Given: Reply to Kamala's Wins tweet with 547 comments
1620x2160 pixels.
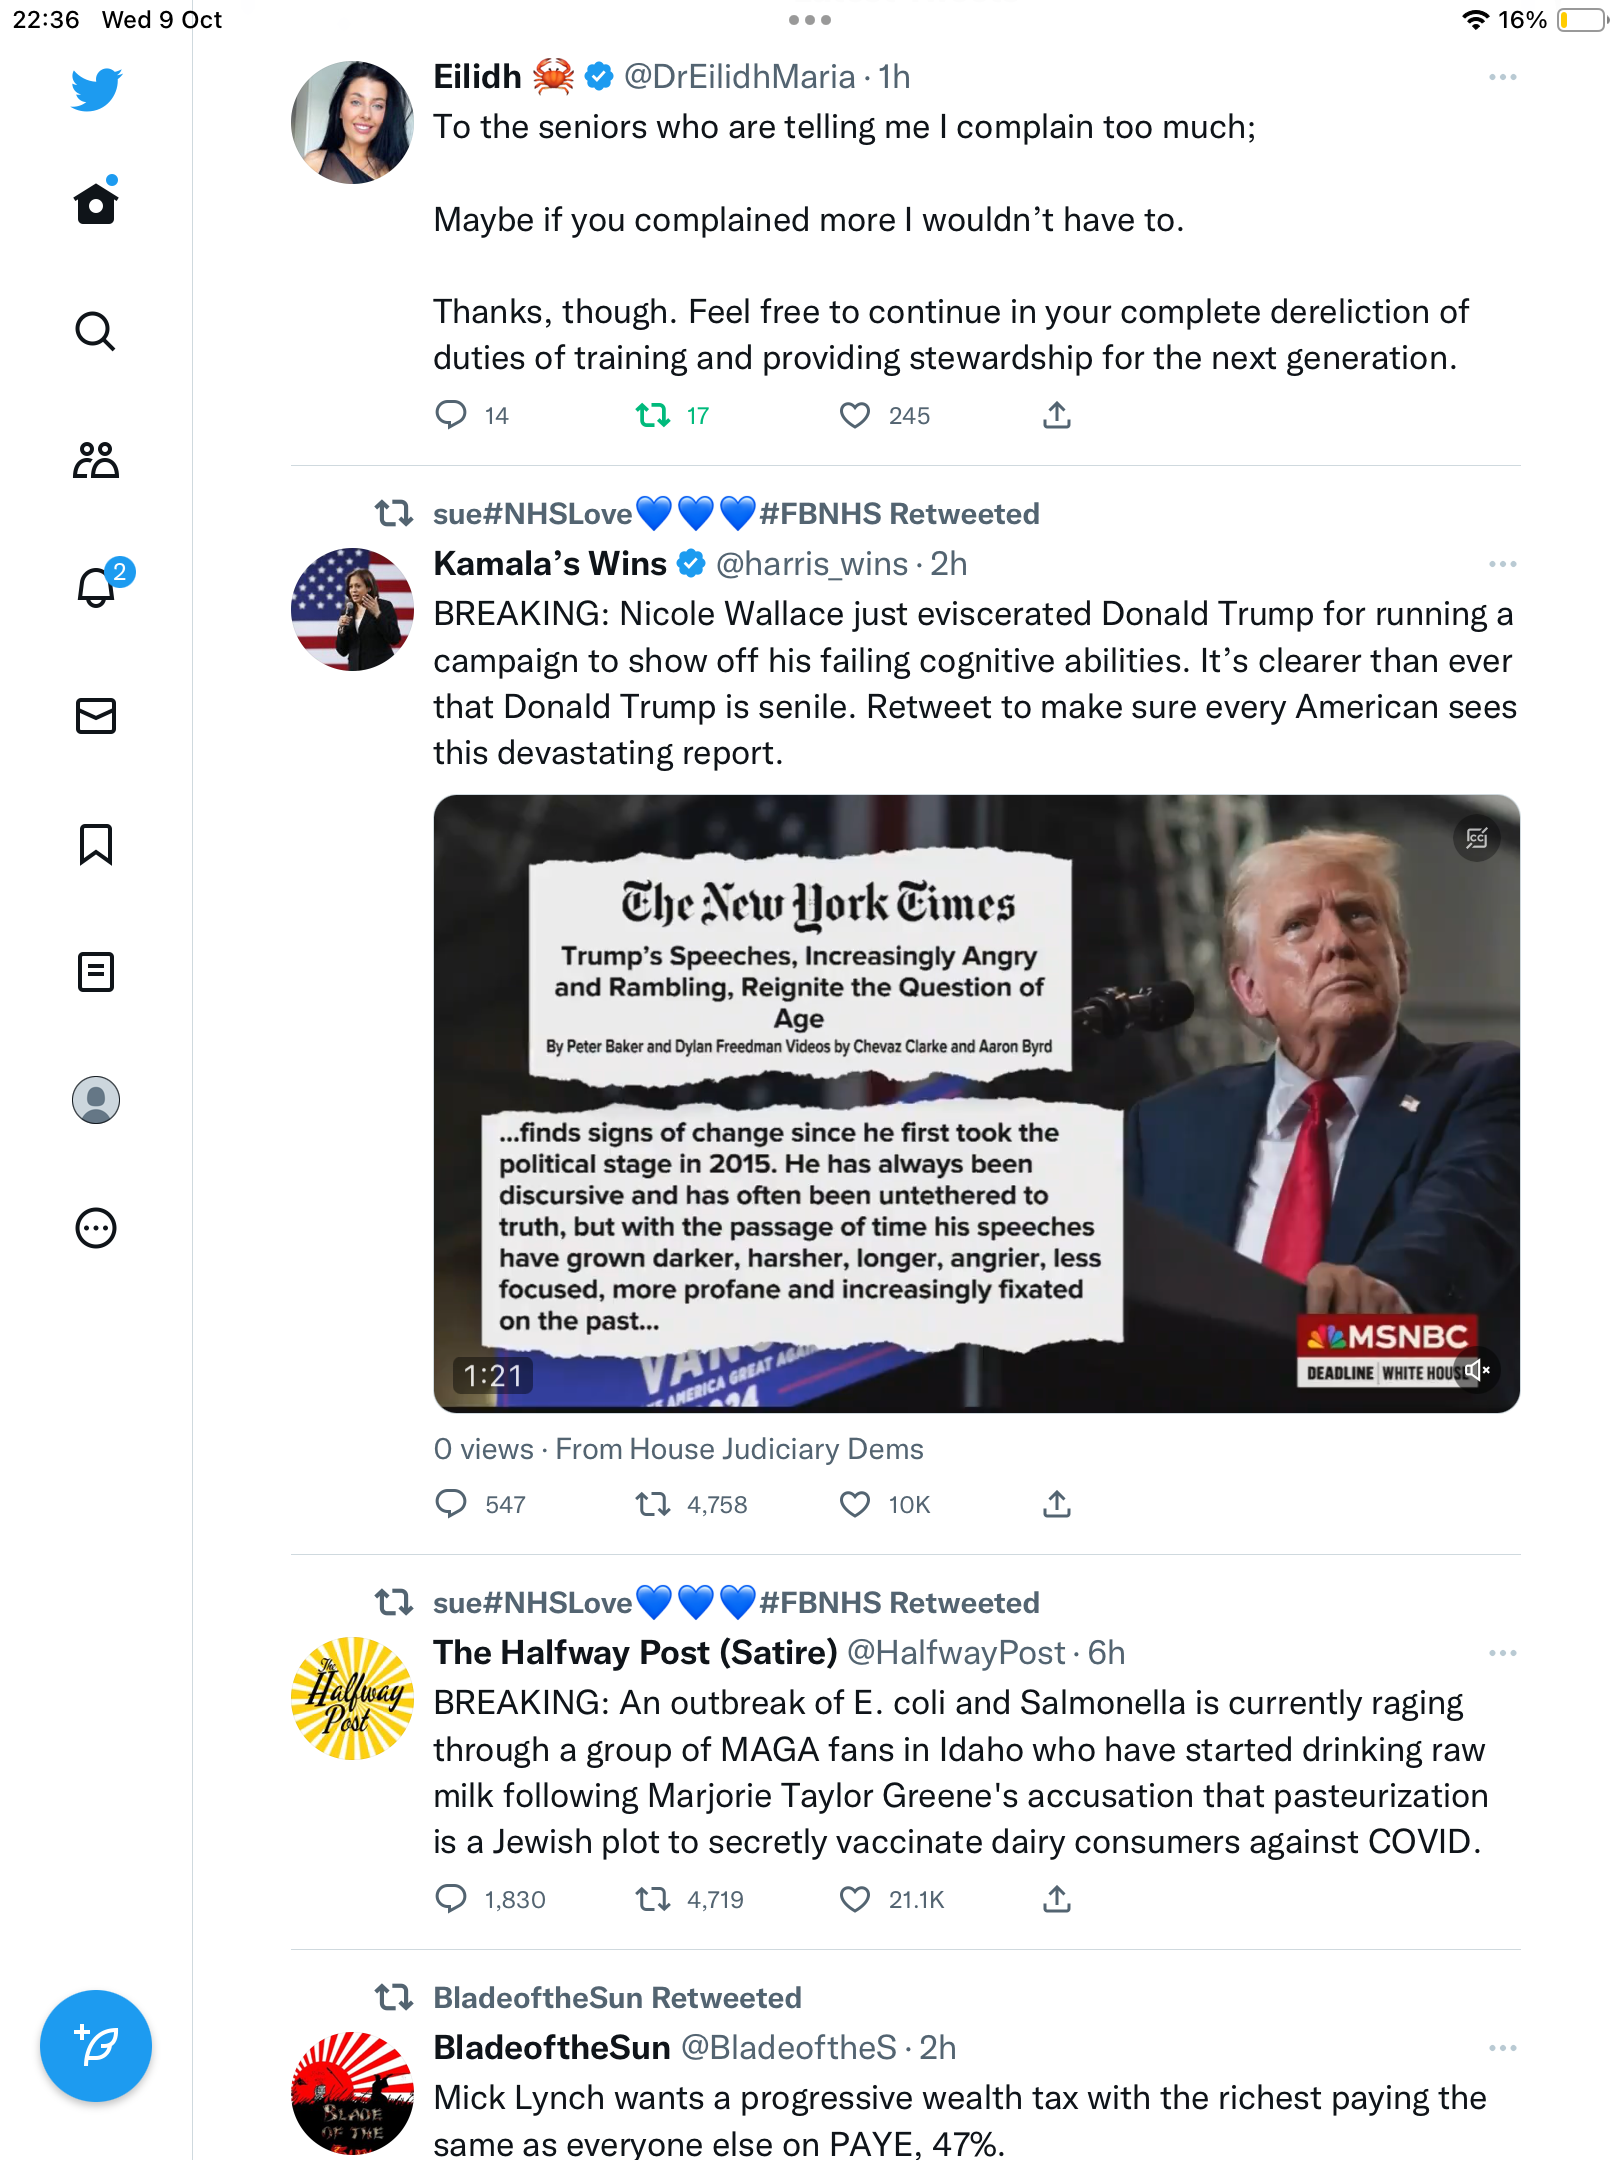Looking at the screenshot, I should pyautogui.click(x=451, y=1504).
